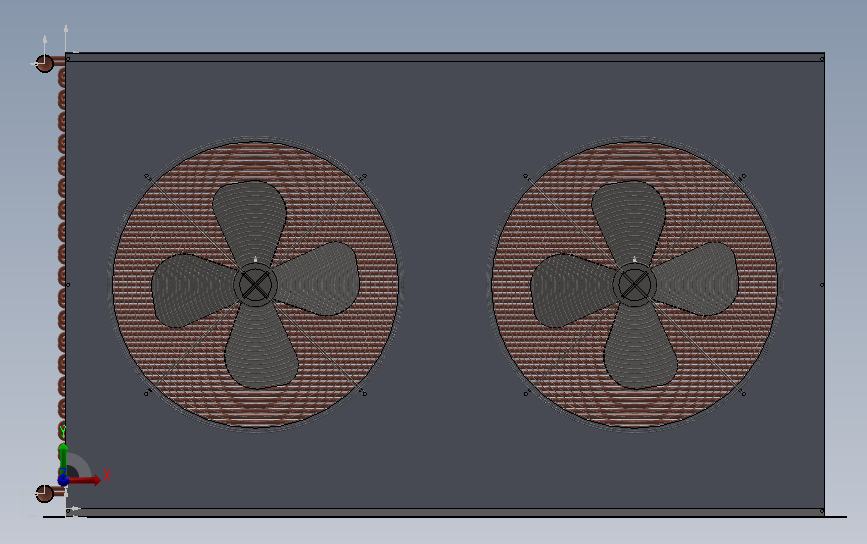Select the top flange strip of the housing

click(x=445, y=57)
